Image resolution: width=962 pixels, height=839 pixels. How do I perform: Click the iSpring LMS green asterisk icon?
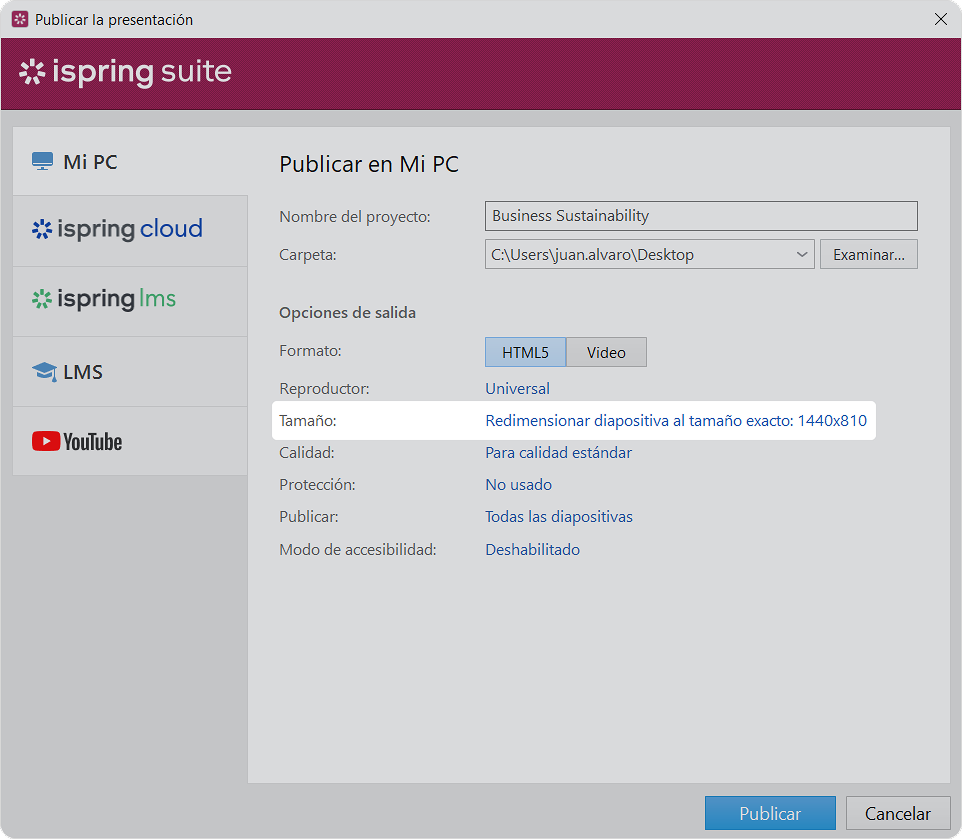(42, 299)
